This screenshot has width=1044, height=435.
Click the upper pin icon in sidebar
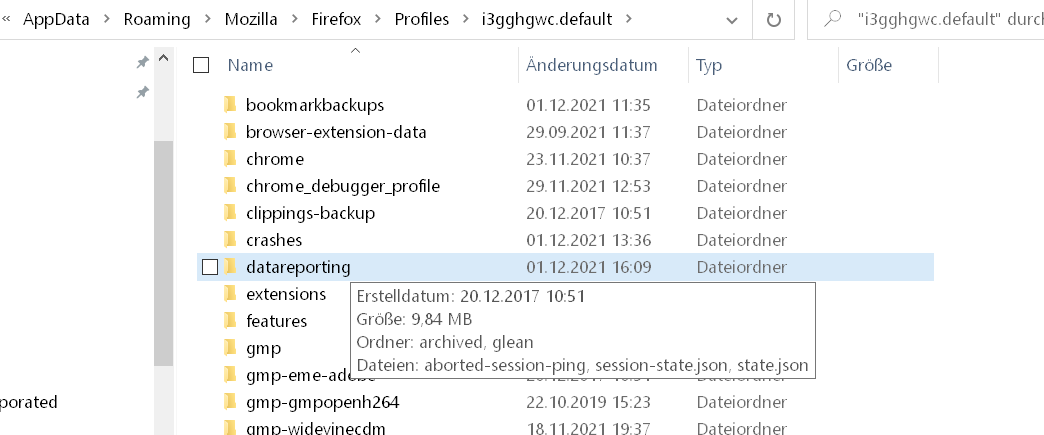[x=143, y=62]
